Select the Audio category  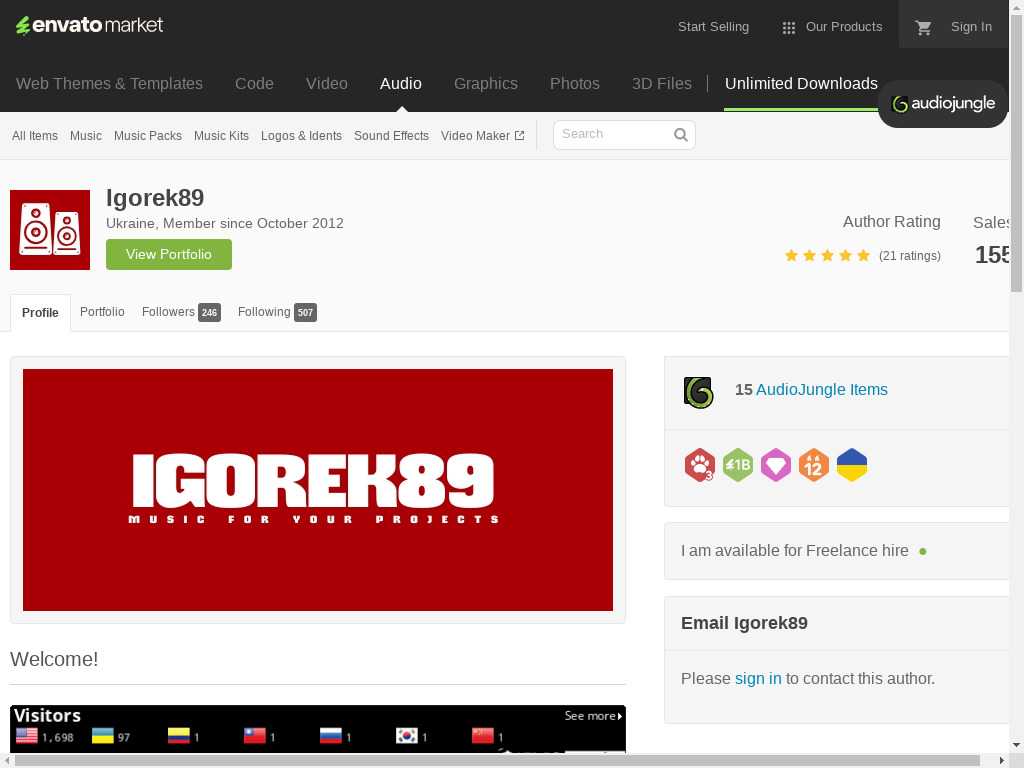point(400,84)
